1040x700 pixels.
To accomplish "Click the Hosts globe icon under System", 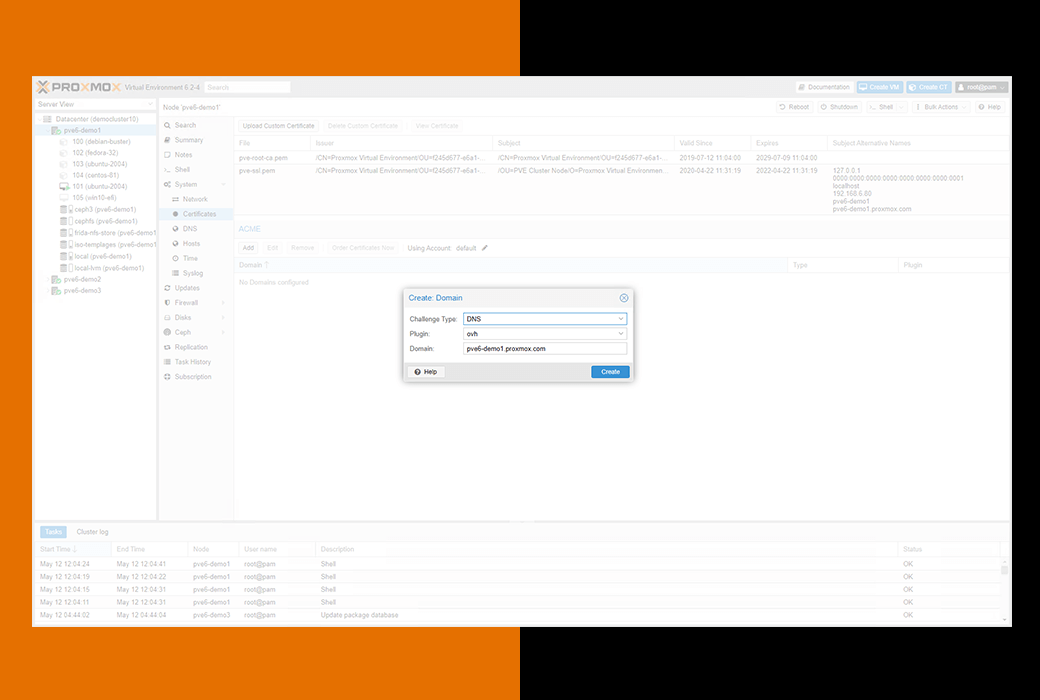I will tap(176, 244).
